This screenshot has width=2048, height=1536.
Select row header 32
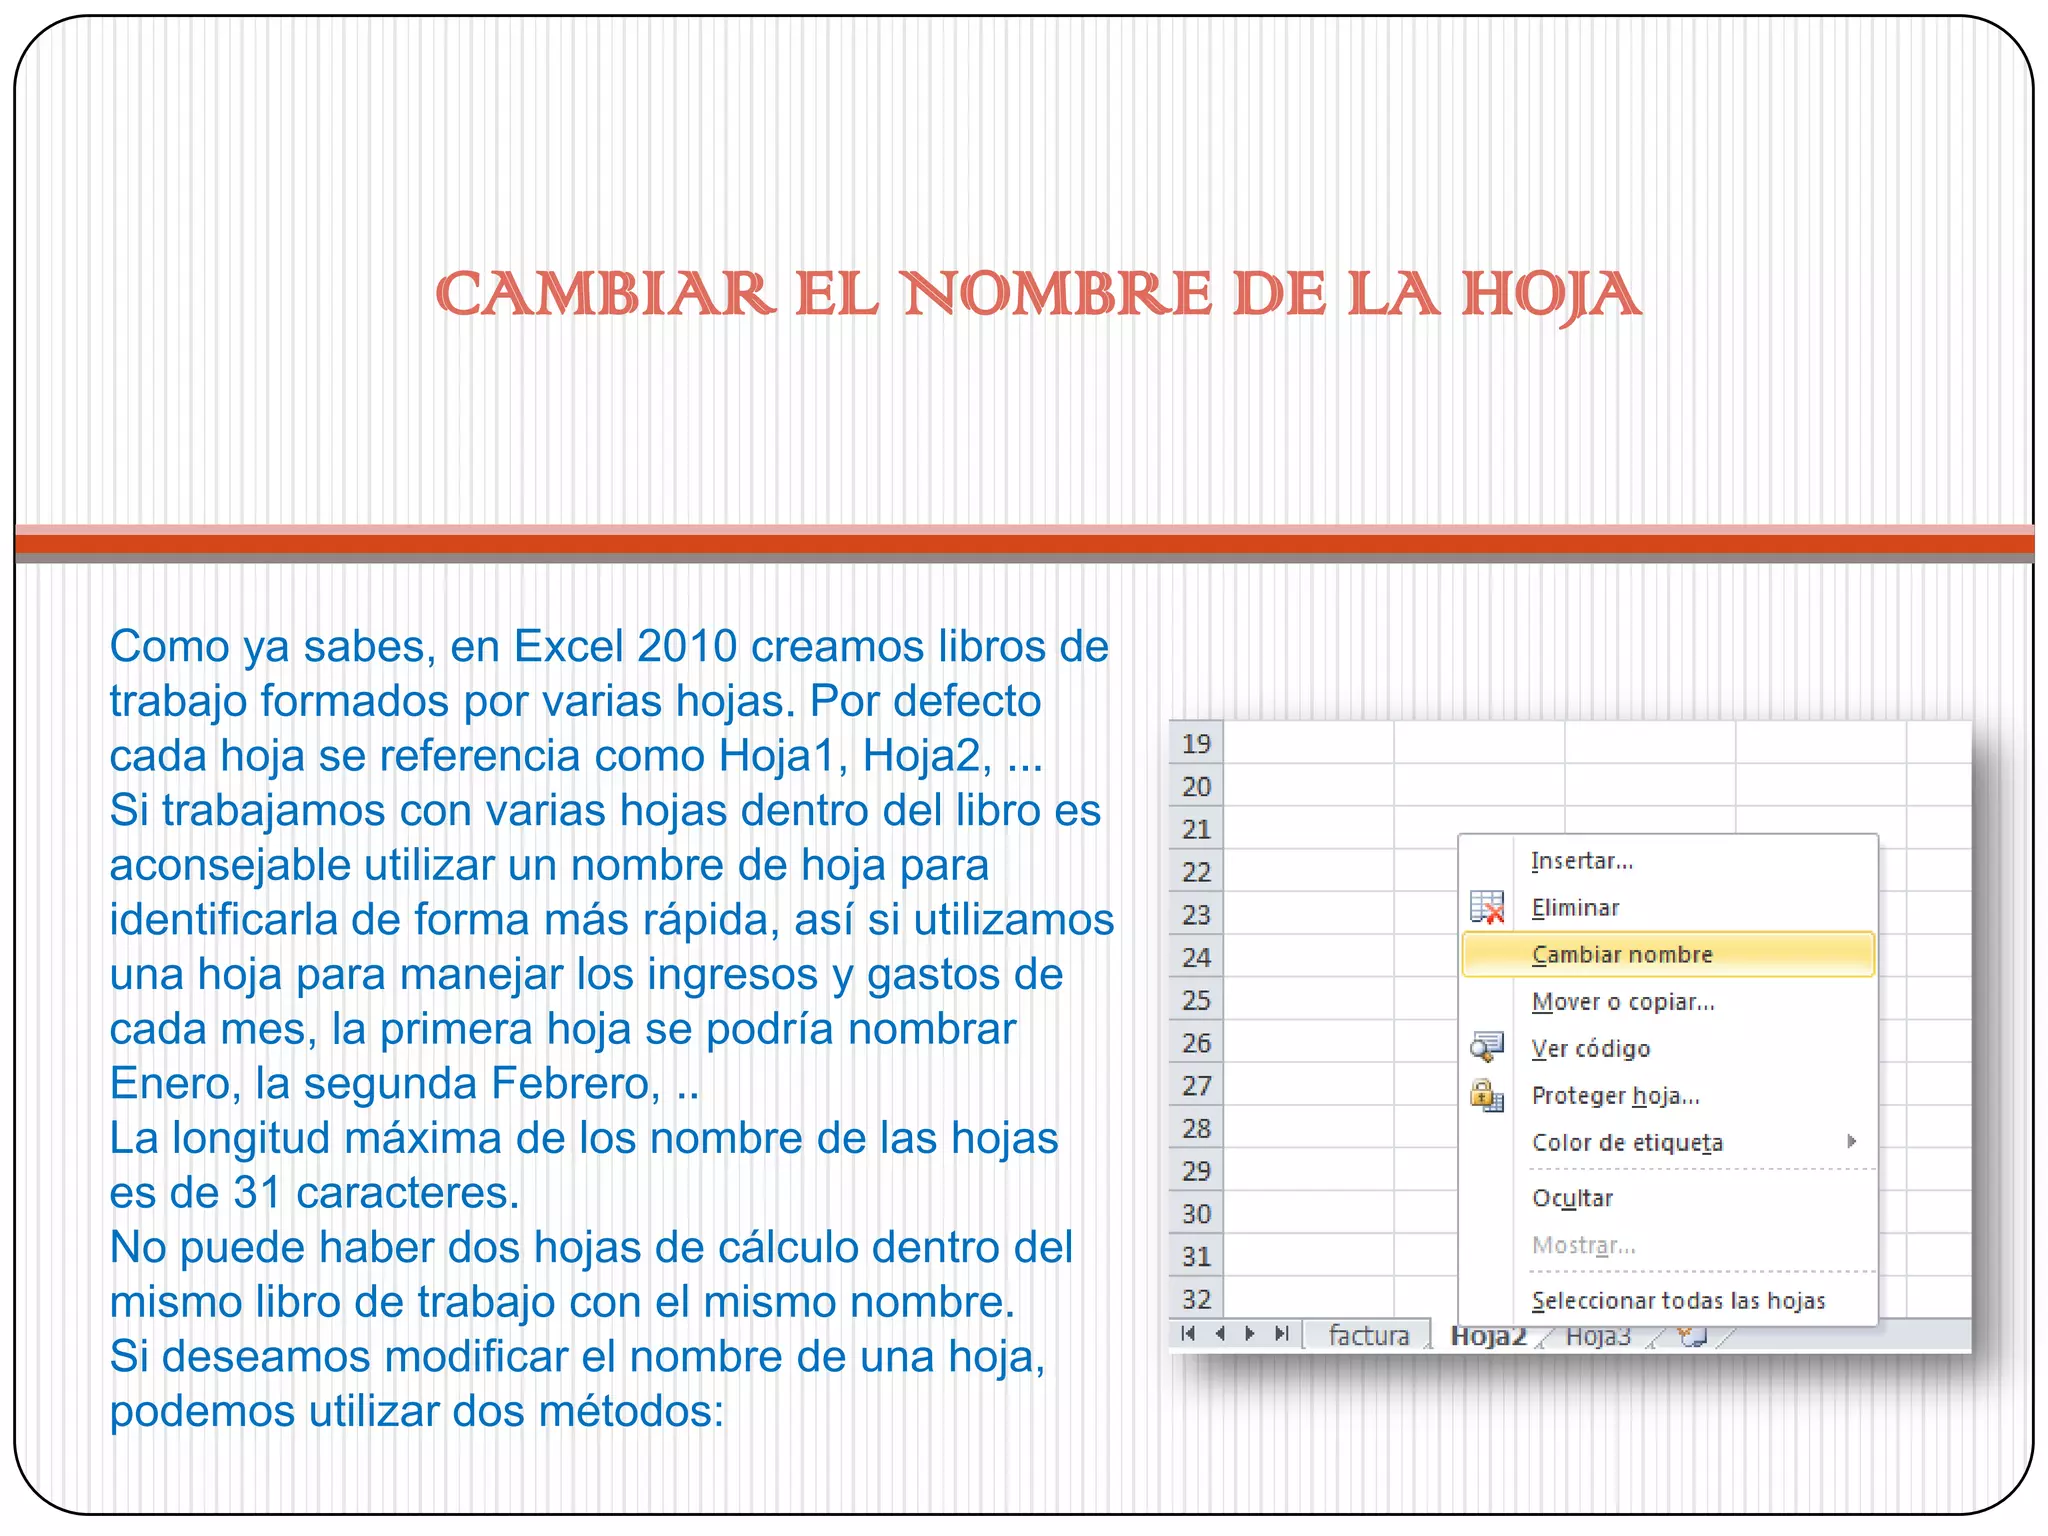coord(1196,1298)
